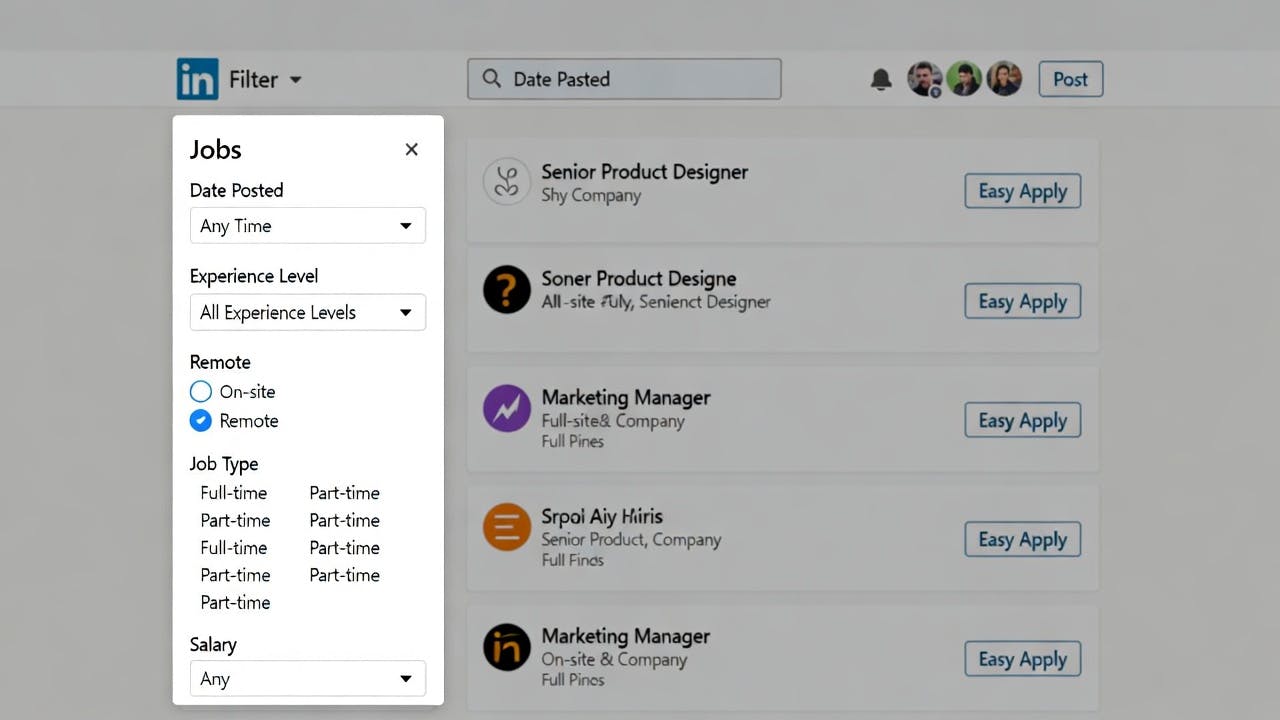Select the first Full-time job type option
Image resolution: width=1280 pixels, height=720 pixels.
click(234, 493)
